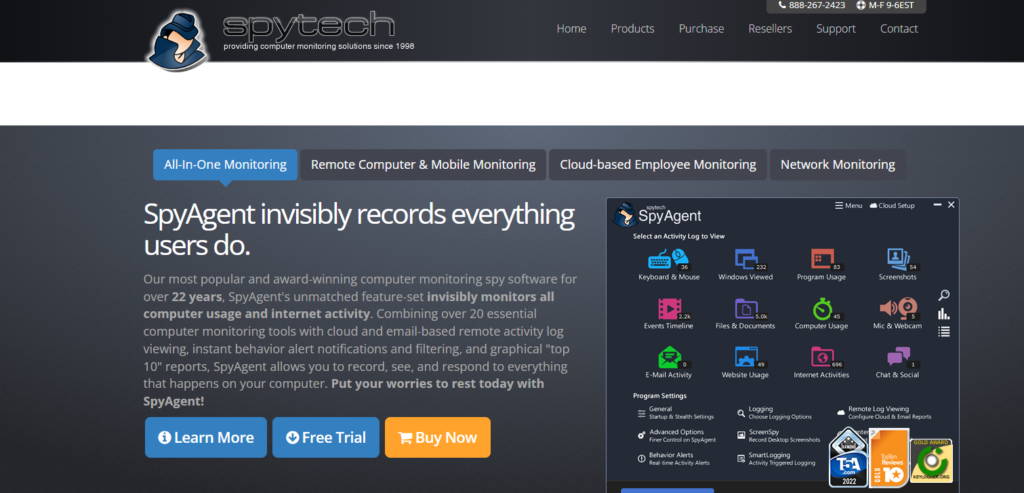The width and height of the screenshot is (1024, 493).
Task: View the Screenshots log icon
Action: coord(898,259)
